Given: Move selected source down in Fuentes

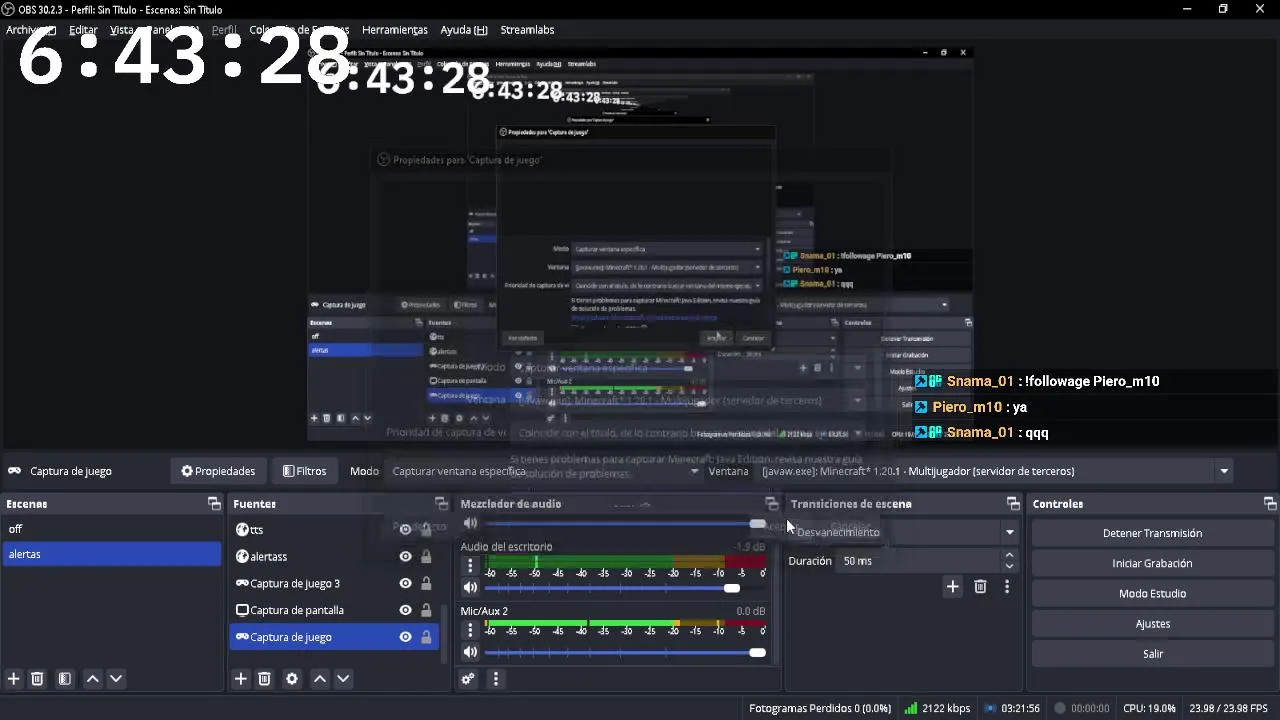Looking at the screenshot, I should tap(343, 679).
